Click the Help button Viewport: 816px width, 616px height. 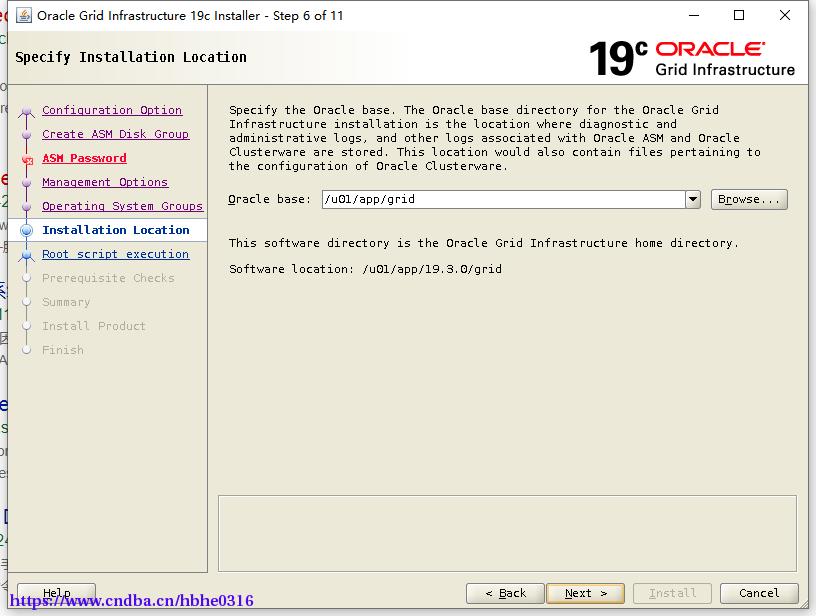pos(56,593)
